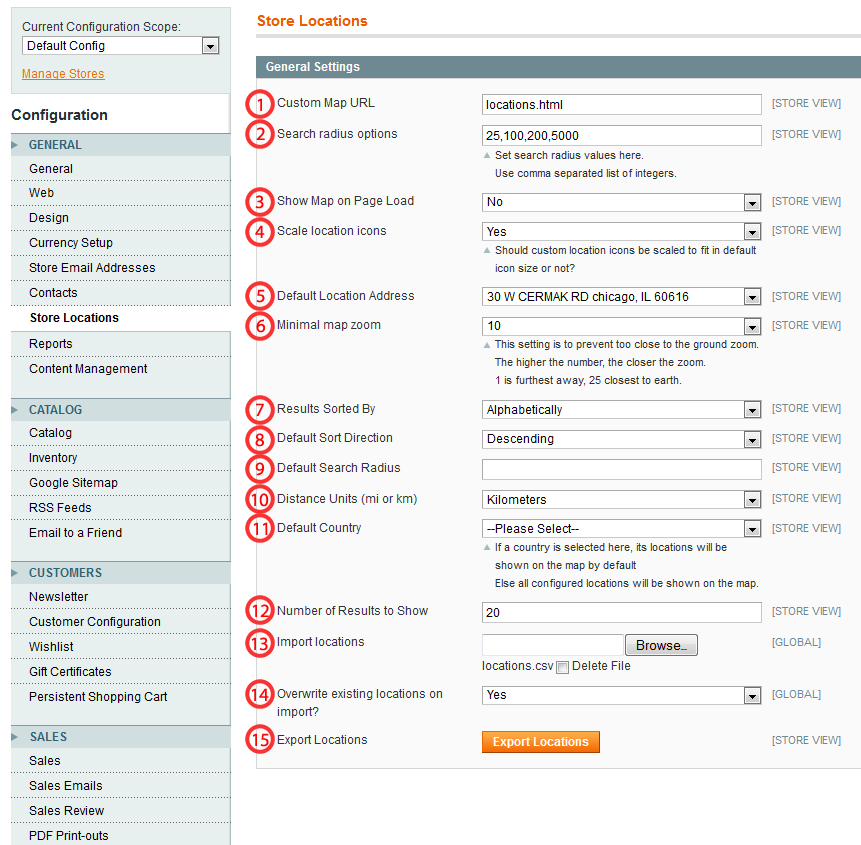Click the General Settings section header

(558, 67)
